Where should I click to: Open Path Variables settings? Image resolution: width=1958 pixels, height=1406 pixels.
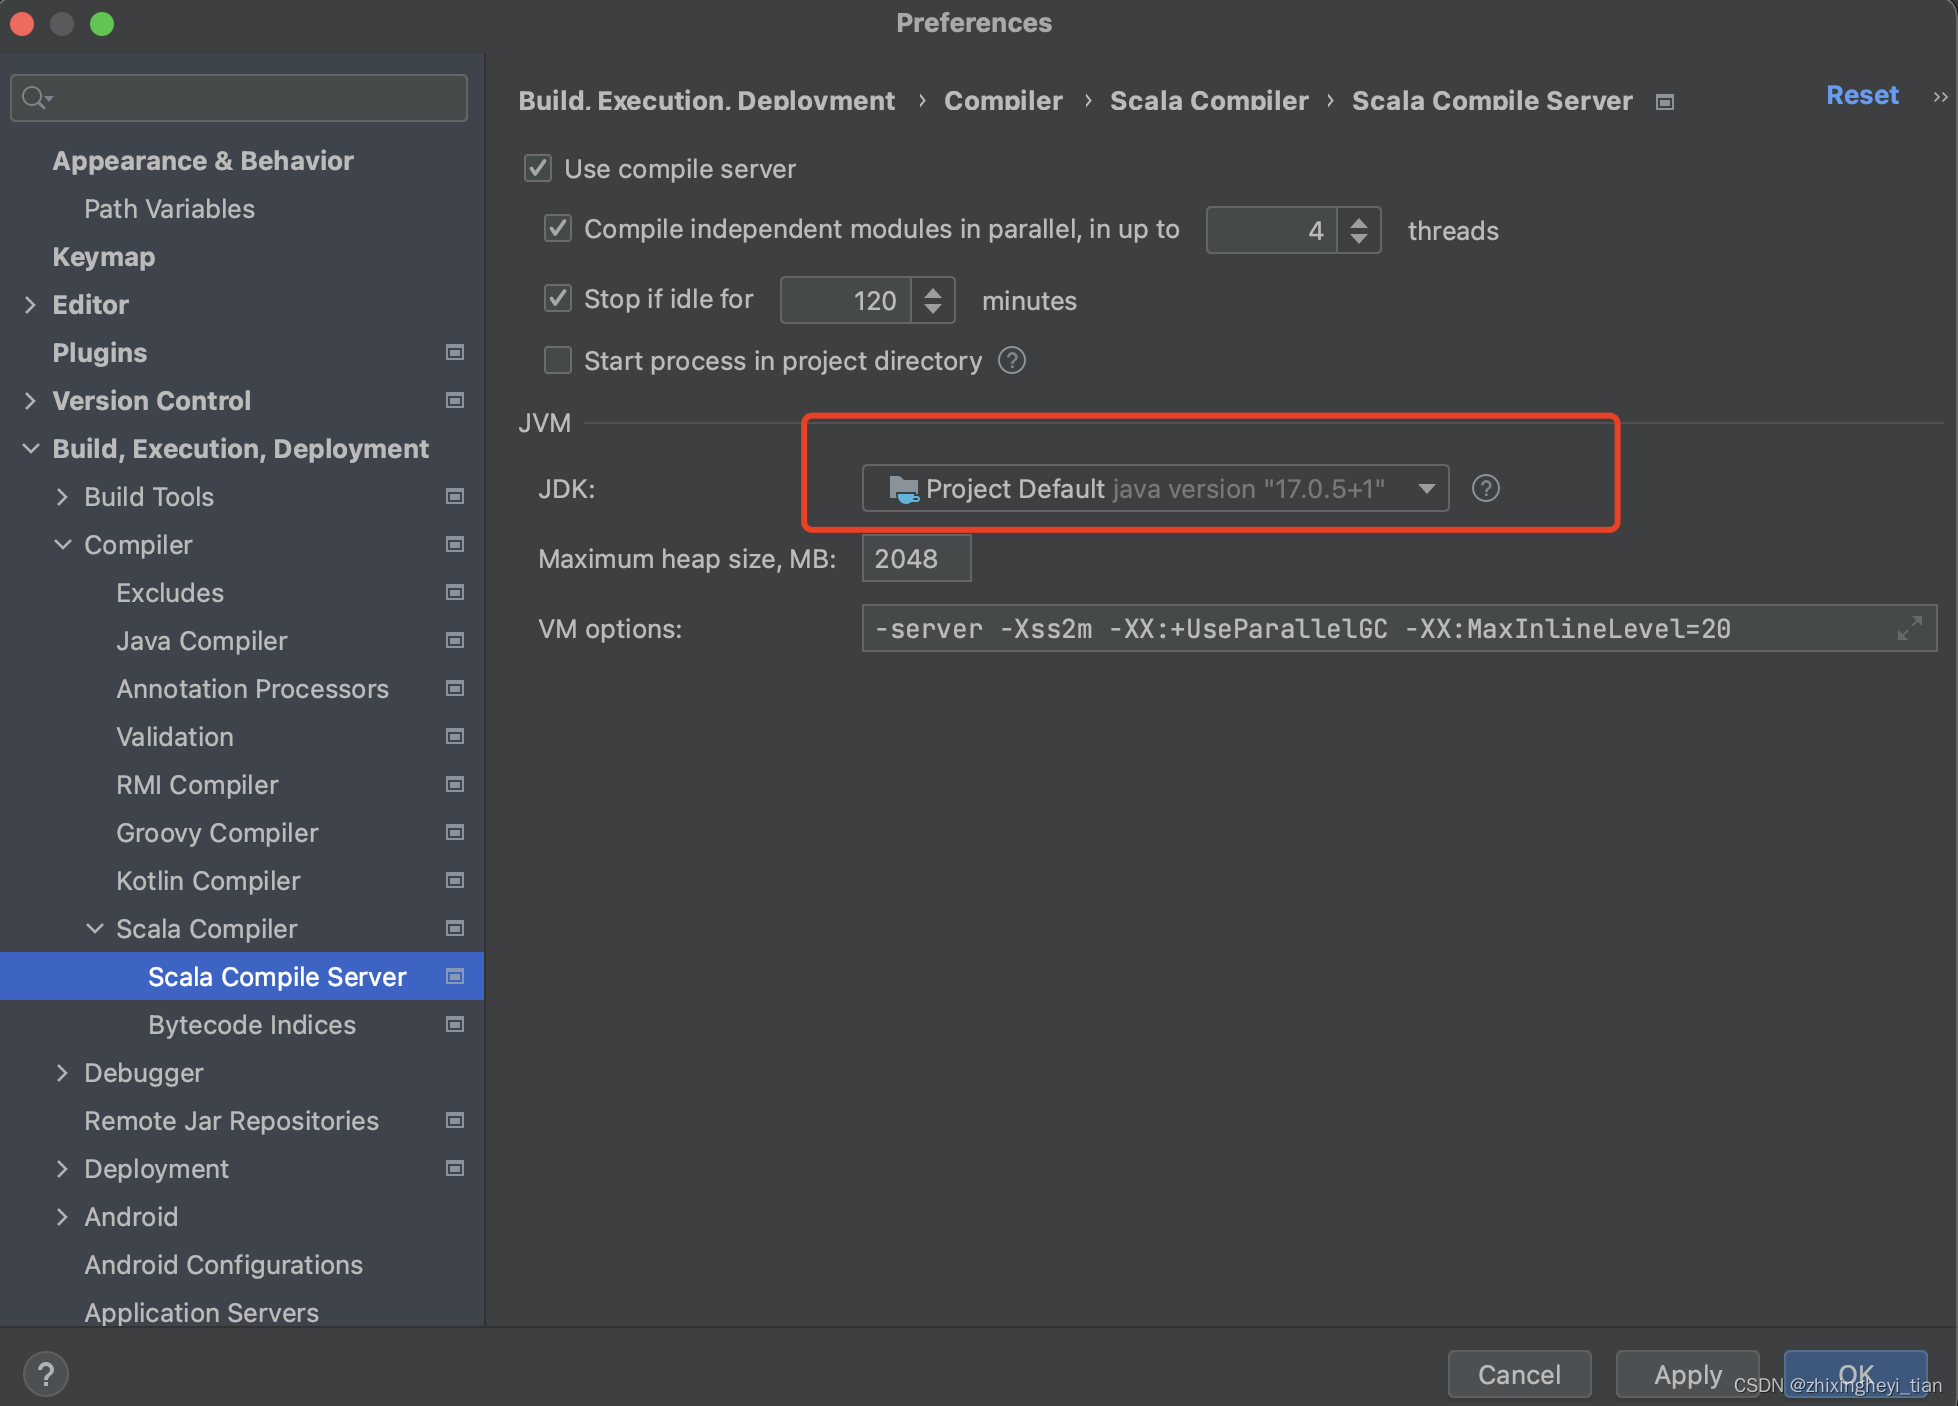(169, 209)
